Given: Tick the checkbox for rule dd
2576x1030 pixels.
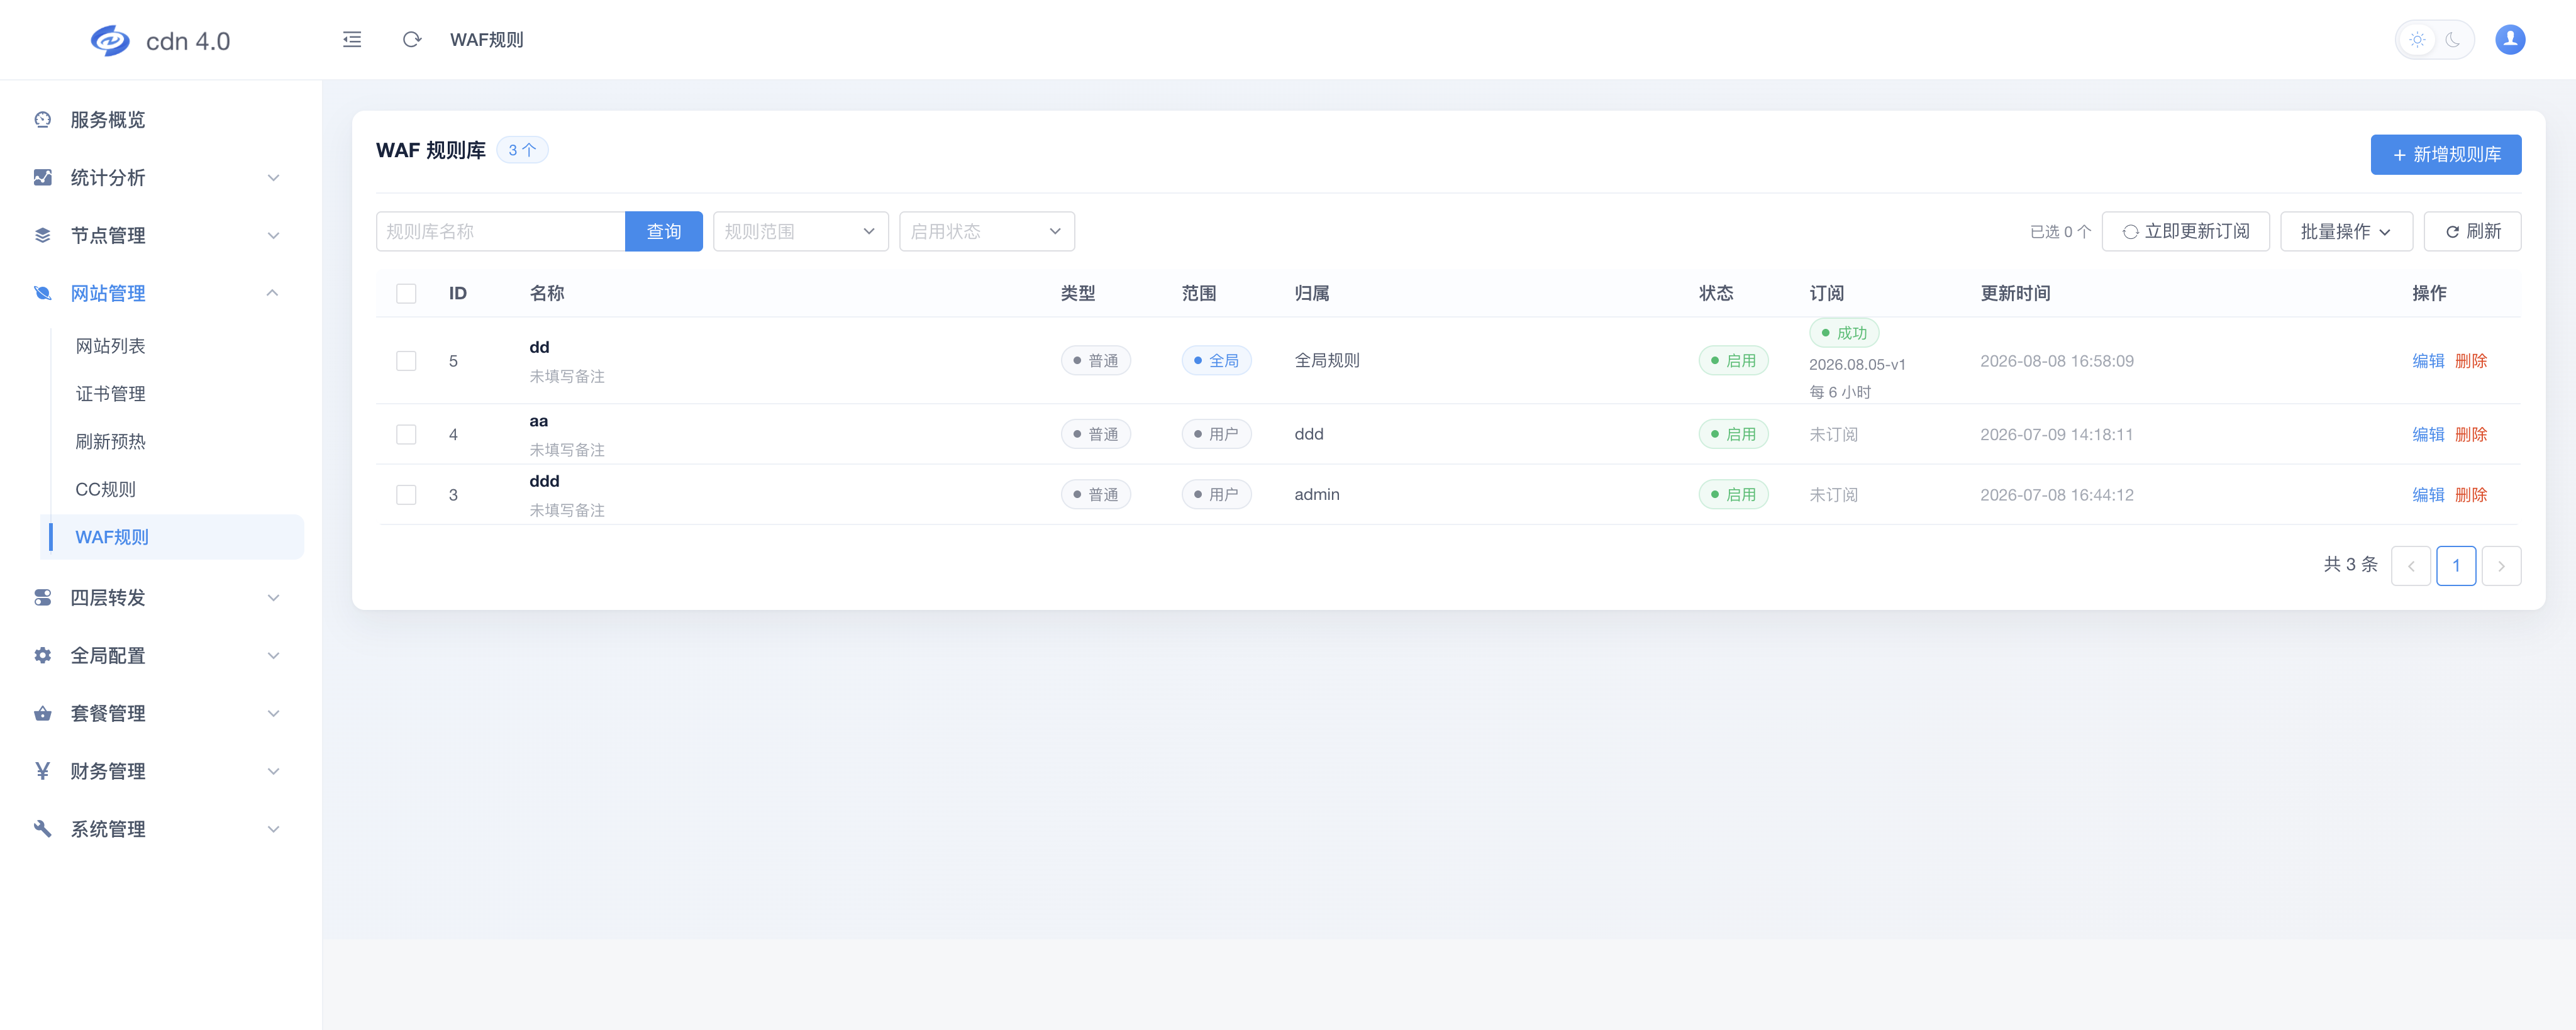Looking at the screenshot, I should tap(406, 361).
